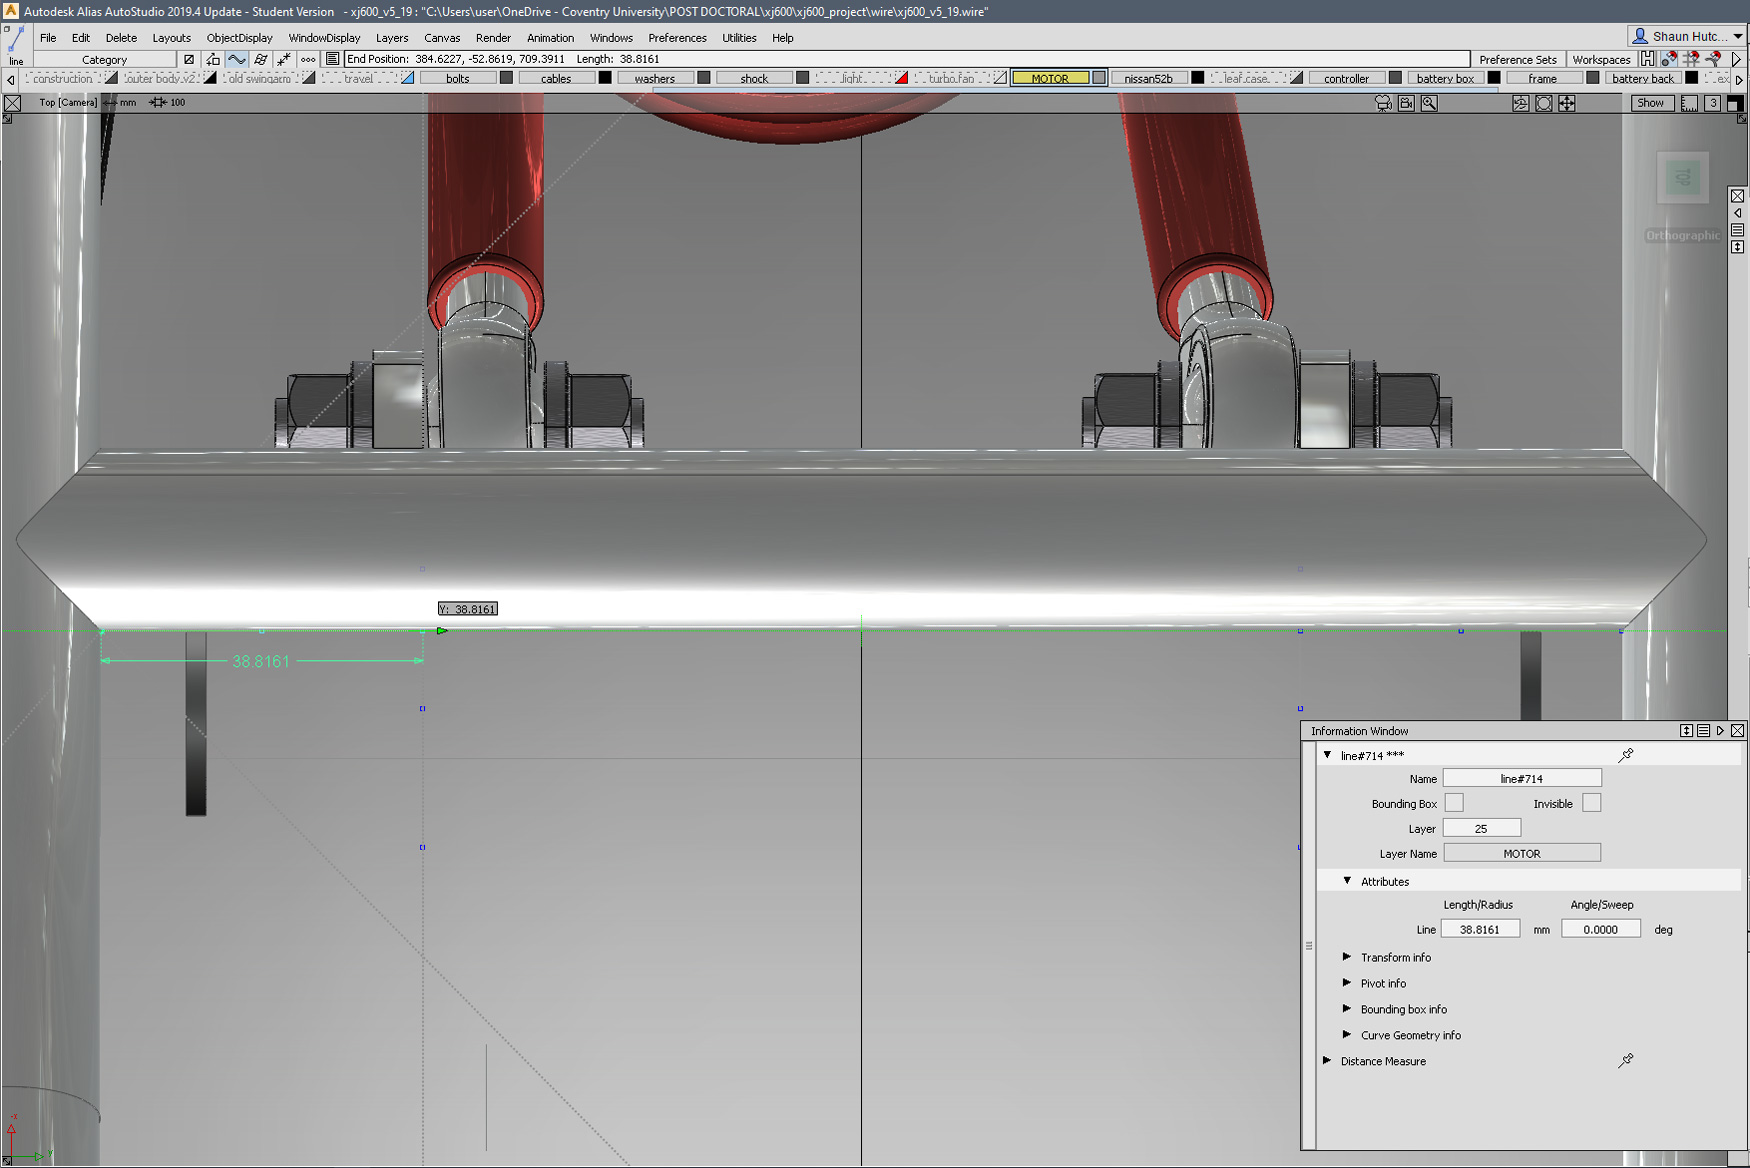Open the Shaun Hutc... user account dropdown
1750x1168 pixels.
tap(1687, 36)
